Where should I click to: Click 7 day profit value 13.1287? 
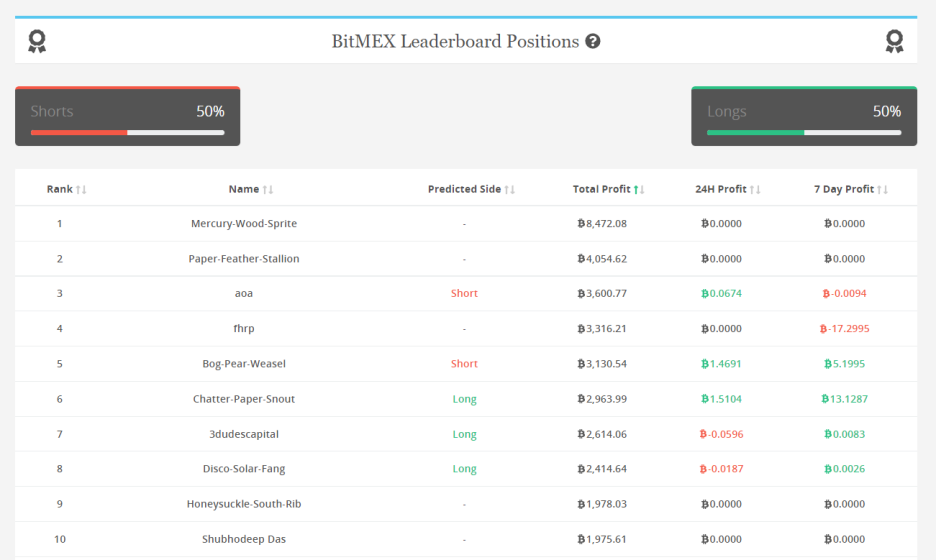coord(844,399)
